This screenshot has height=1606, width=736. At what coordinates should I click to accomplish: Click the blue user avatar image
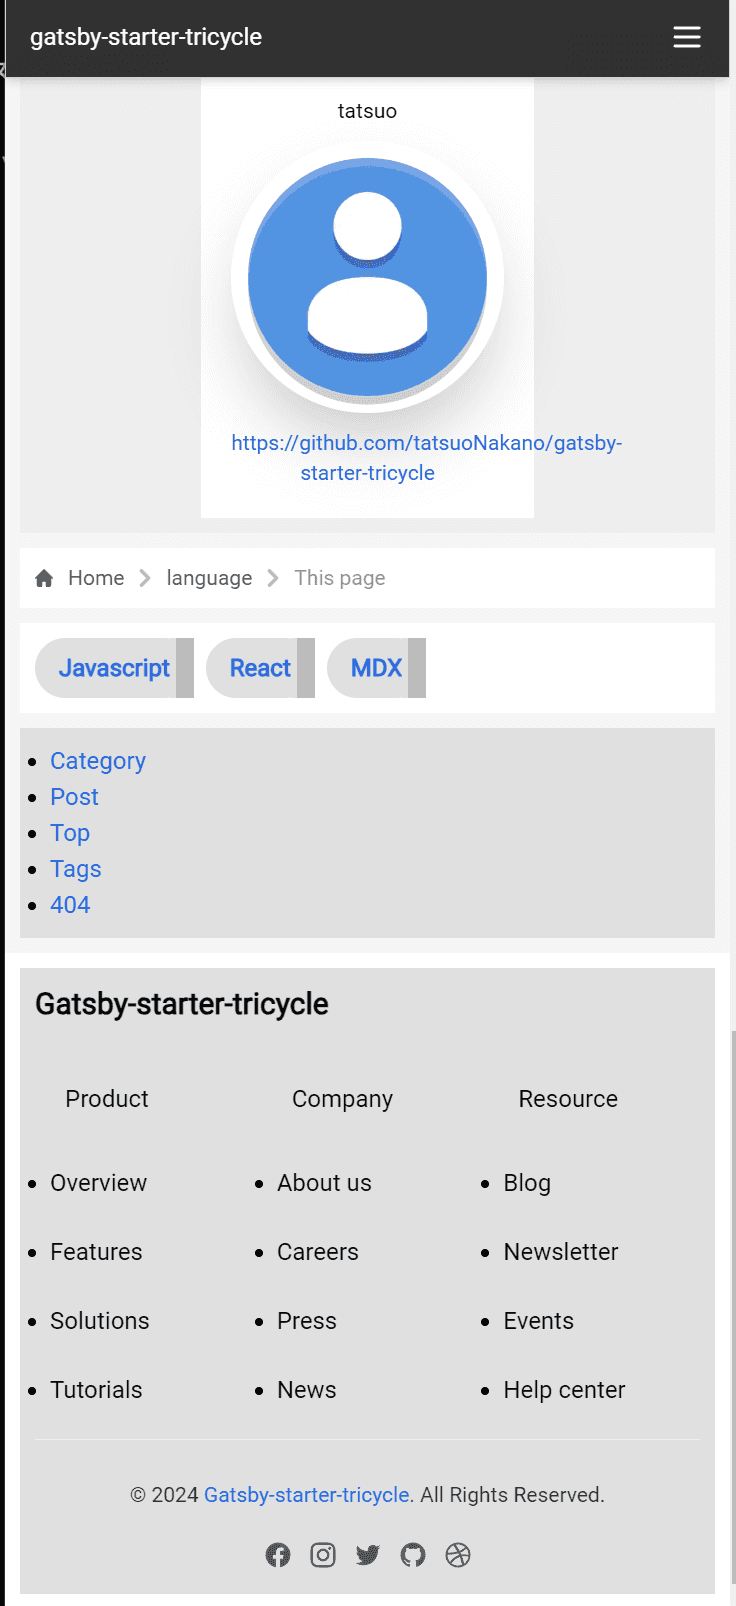[367, 277]
